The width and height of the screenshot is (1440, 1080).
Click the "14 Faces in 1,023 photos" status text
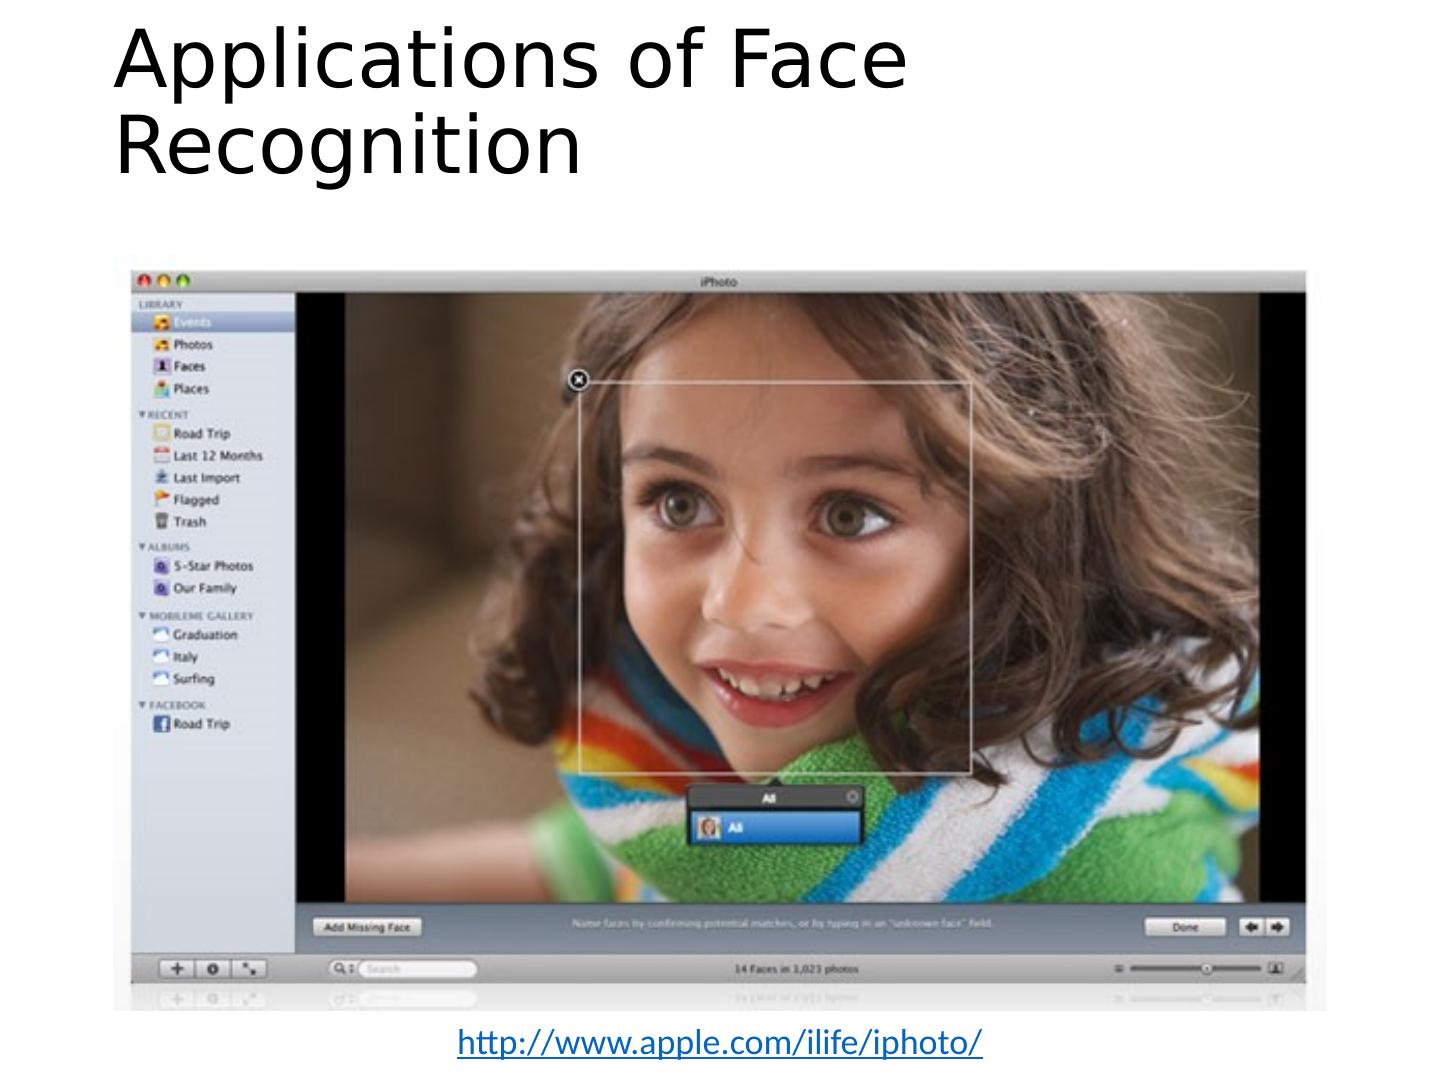click(x=796, y=968)
